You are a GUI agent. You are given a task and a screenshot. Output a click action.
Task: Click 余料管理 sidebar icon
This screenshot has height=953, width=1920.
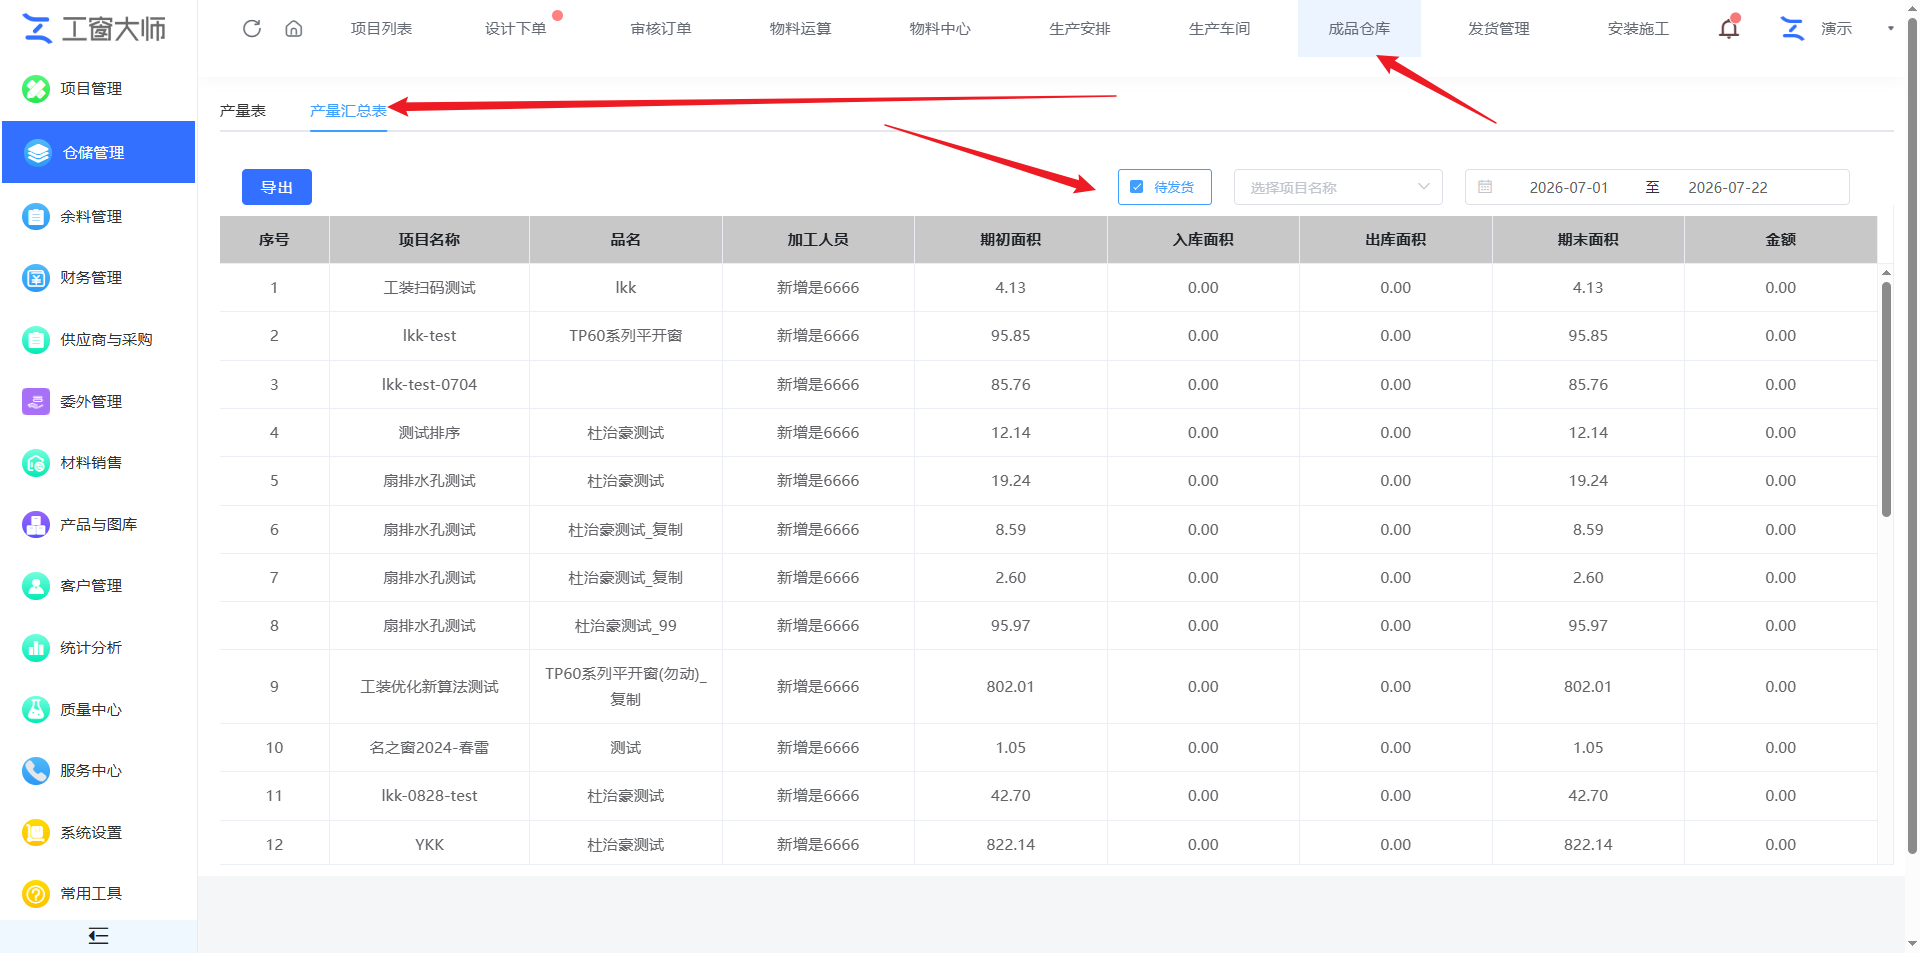[36, 216]
